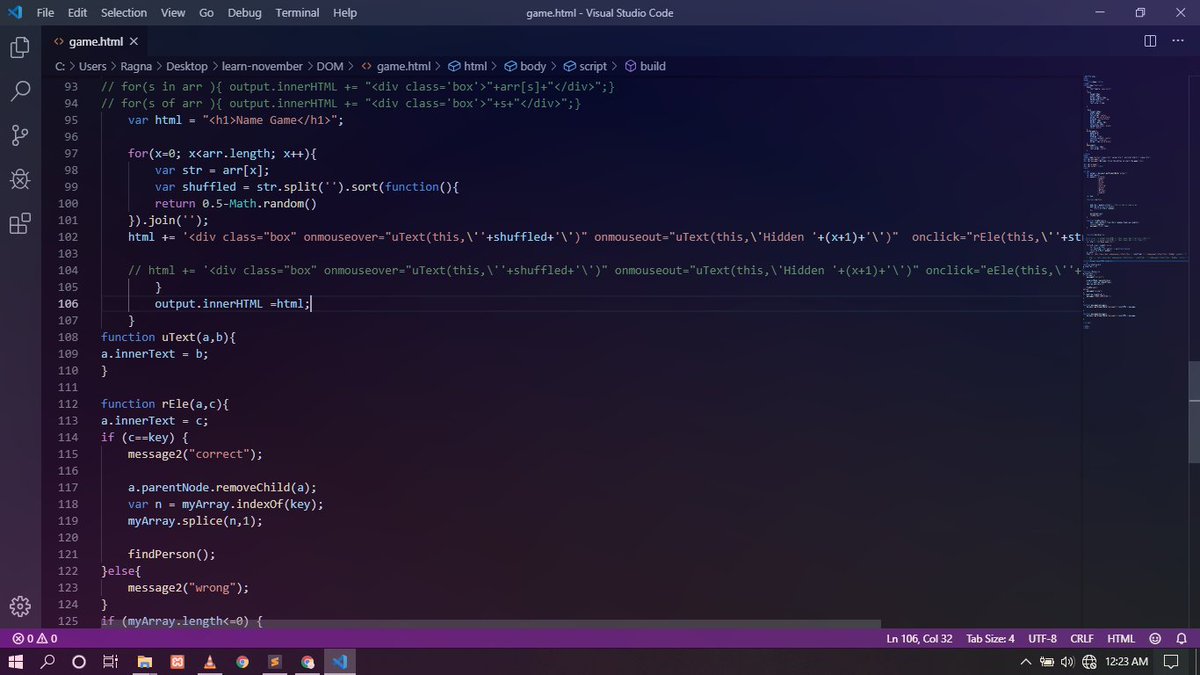Open the Explorer view in the activity bar

[20, 48]
